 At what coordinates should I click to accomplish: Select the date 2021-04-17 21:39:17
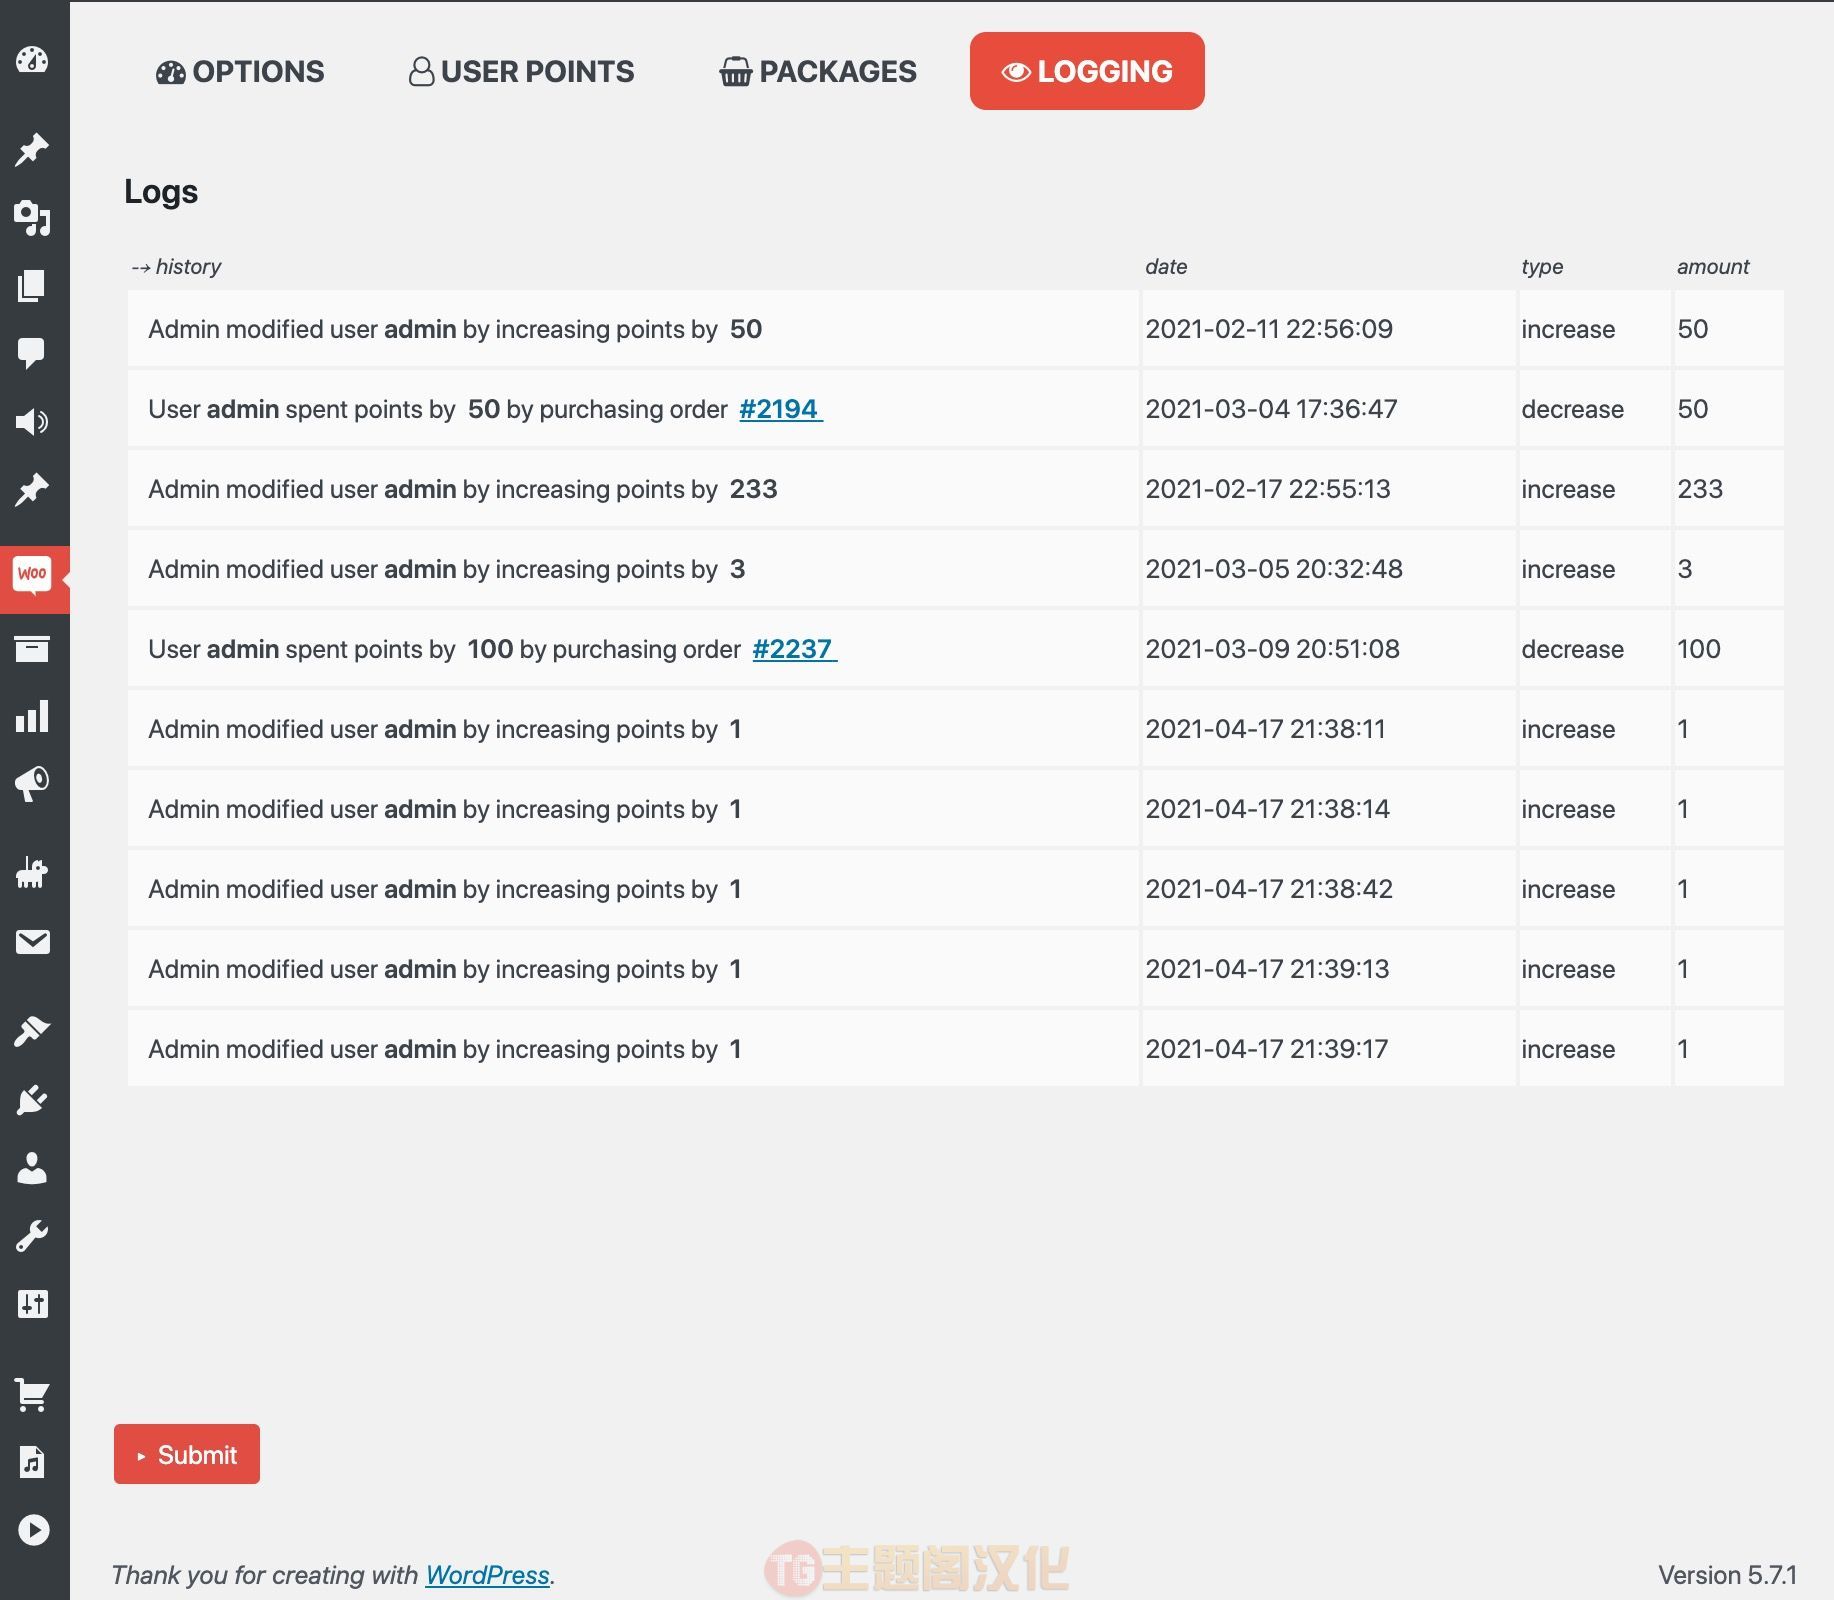[x=1266, y=1049]
